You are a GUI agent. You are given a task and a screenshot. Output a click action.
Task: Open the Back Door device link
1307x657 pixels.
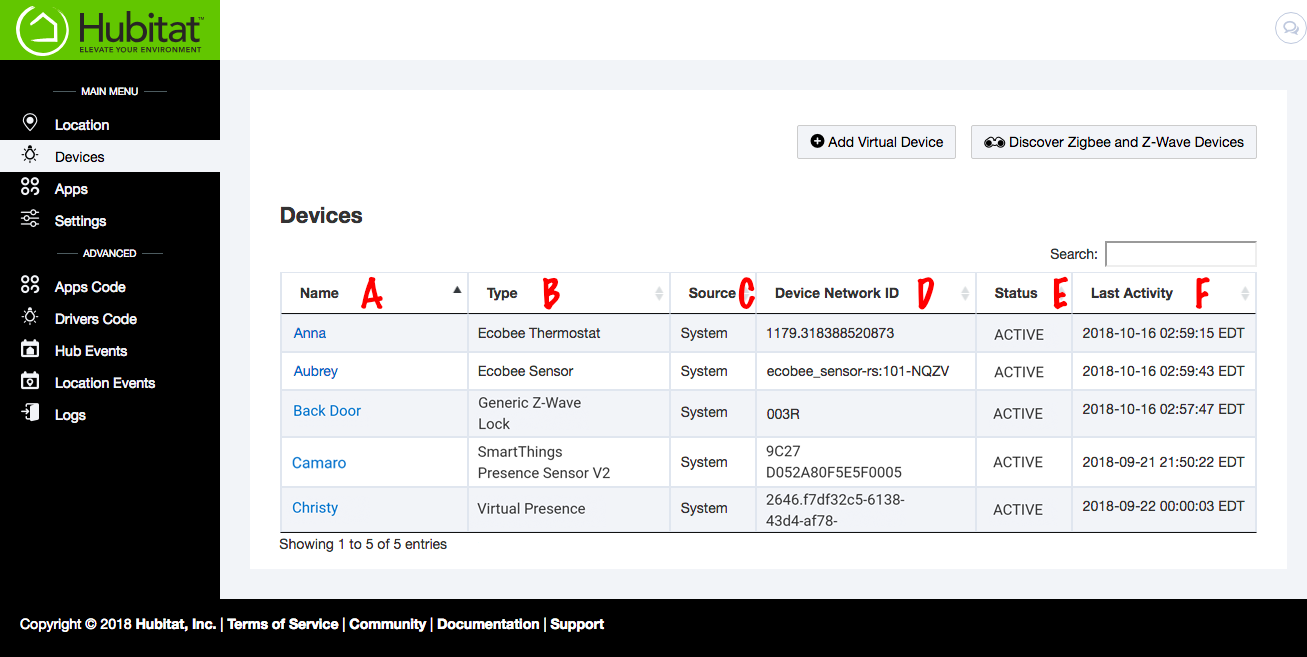(x=327, y=411)
